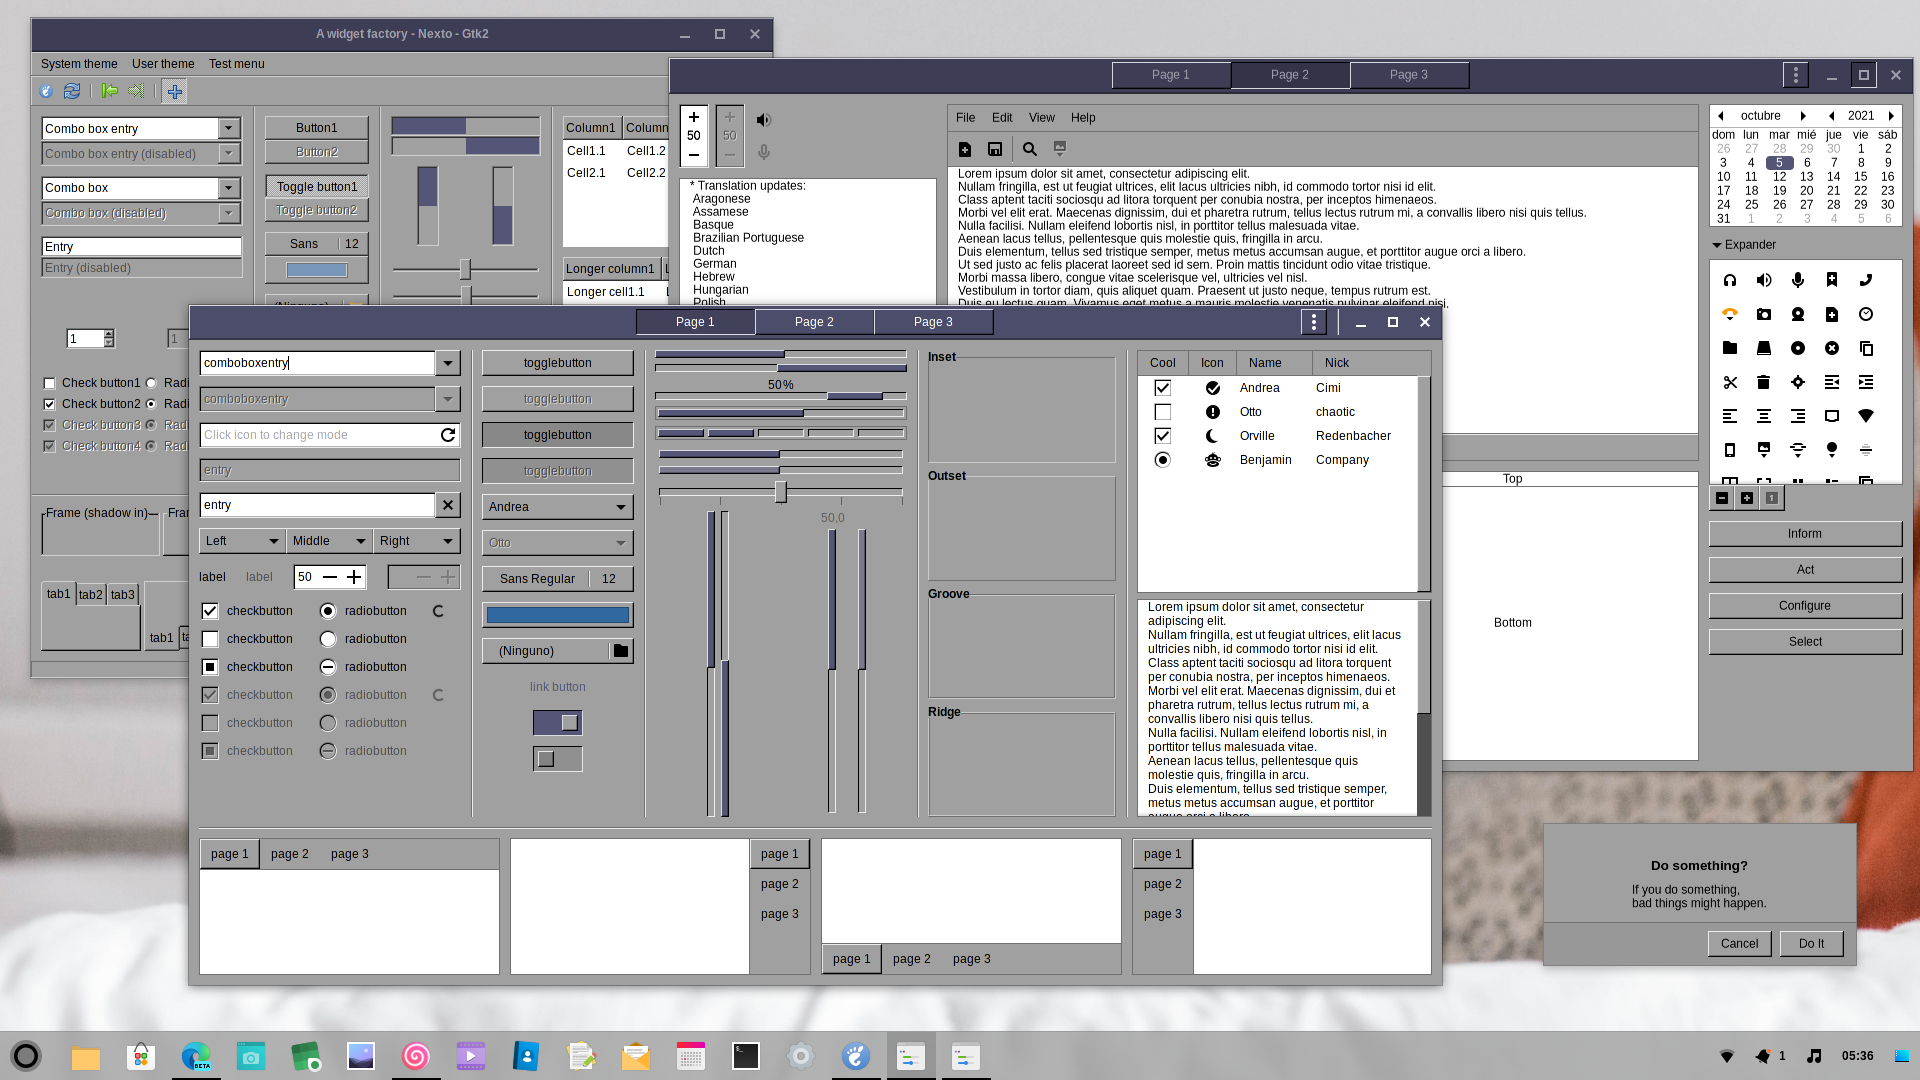The width and height of the screenshot is (1920, 1080).
Task: Click the headphones icon in the icon grid
Action: pos(1730,280)
